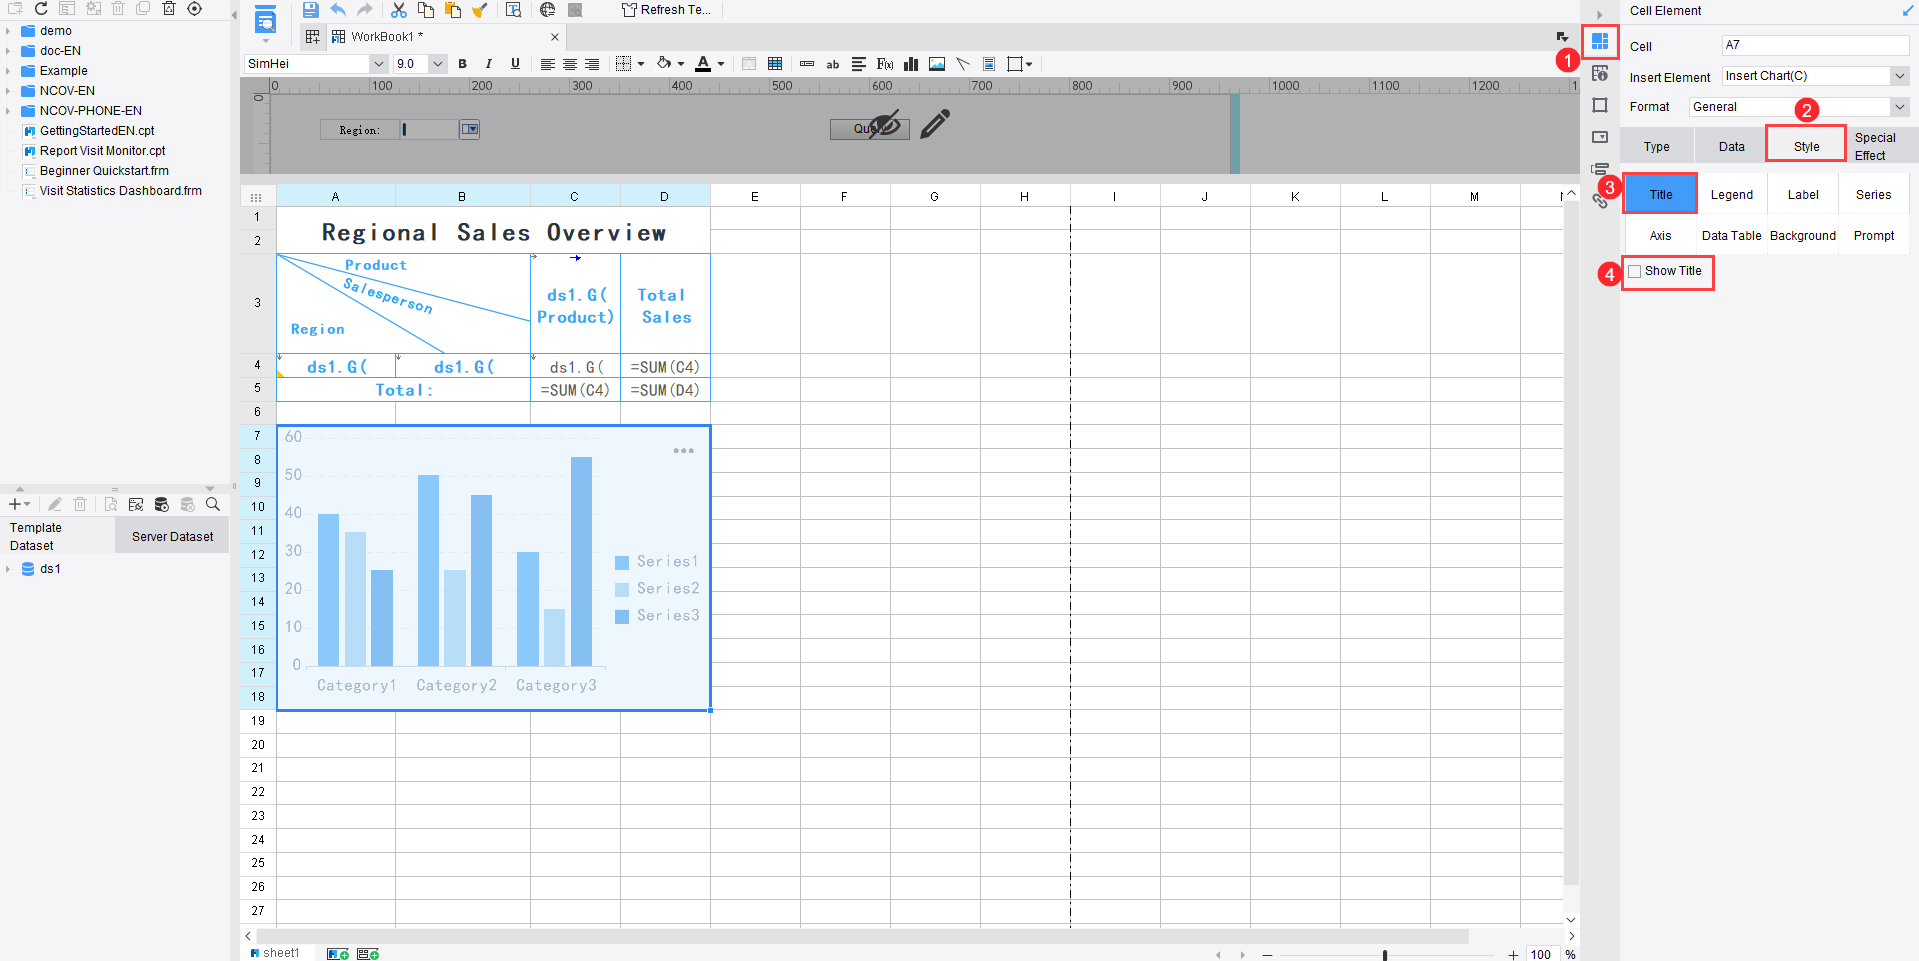This screenshot has height=961, width=1919.
Task: Switch to the Style tab
Action: [x=1806, y=146]
